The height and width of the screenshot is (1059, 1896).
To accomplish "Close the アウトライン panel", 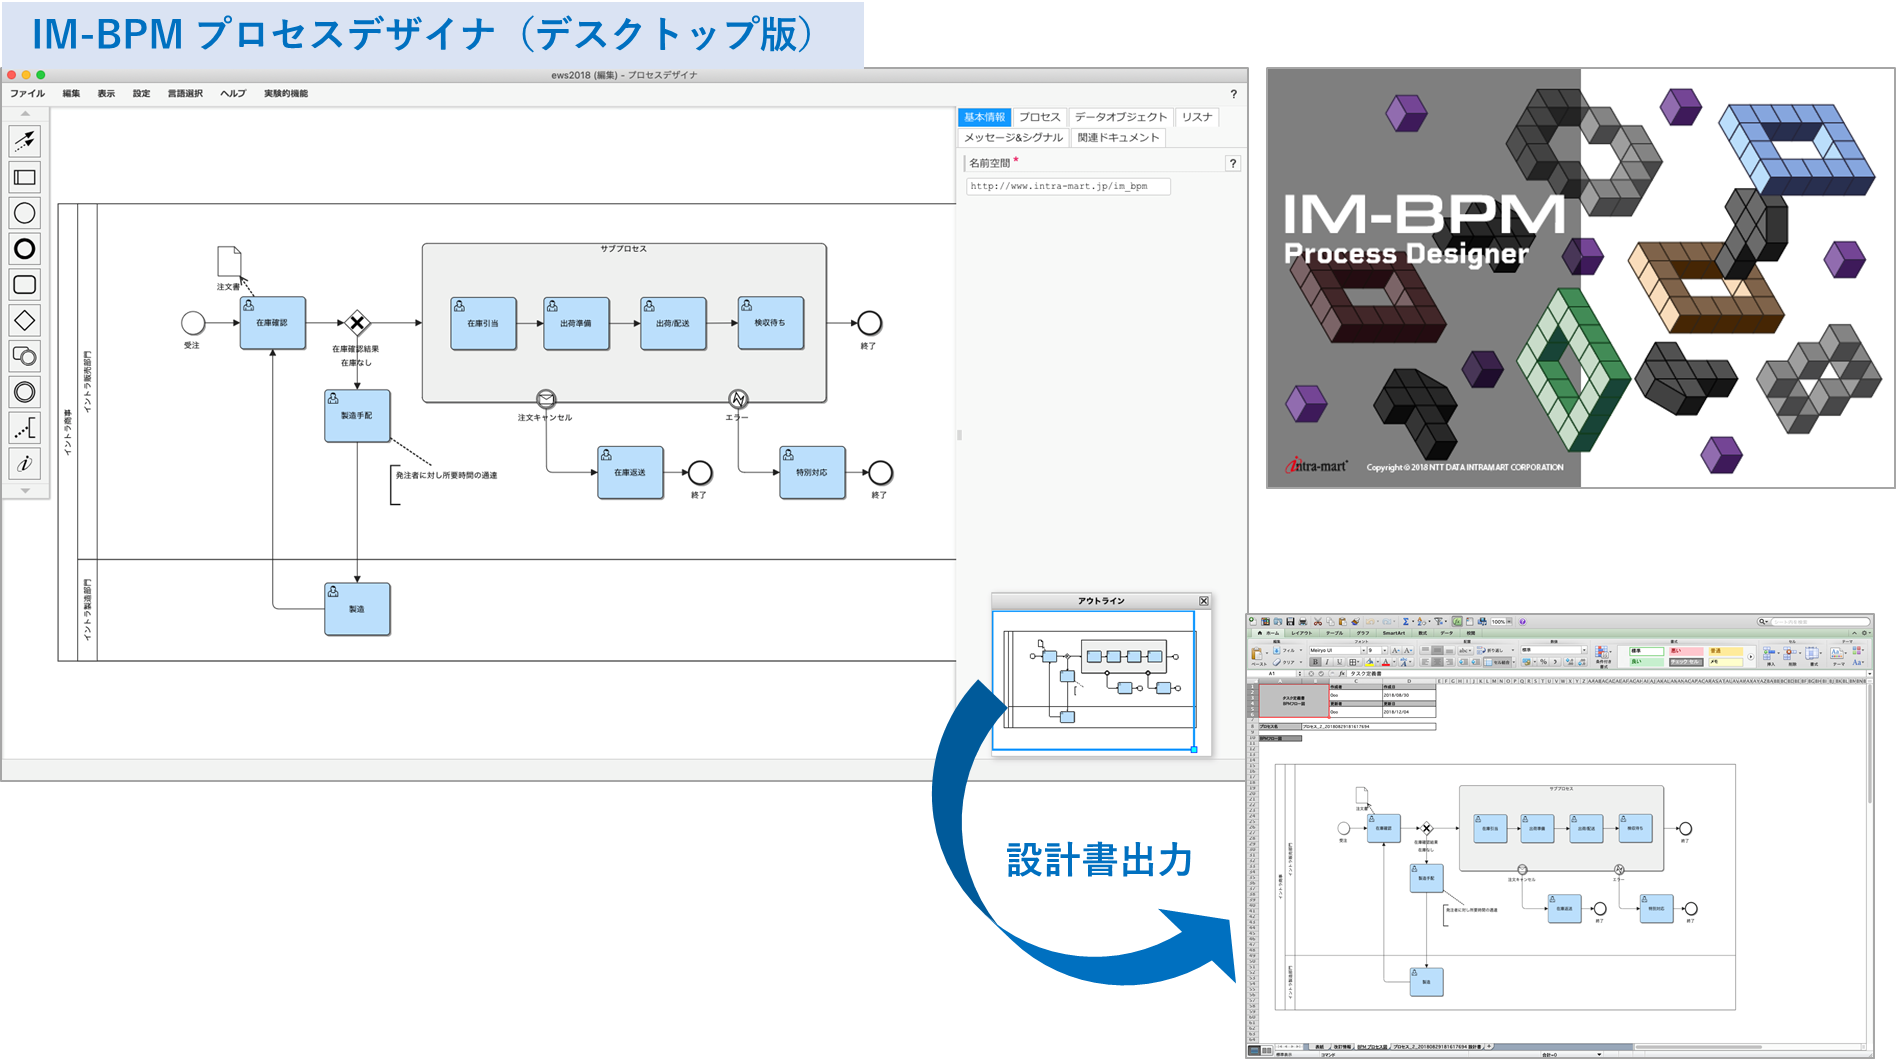I will [1204, 601].
